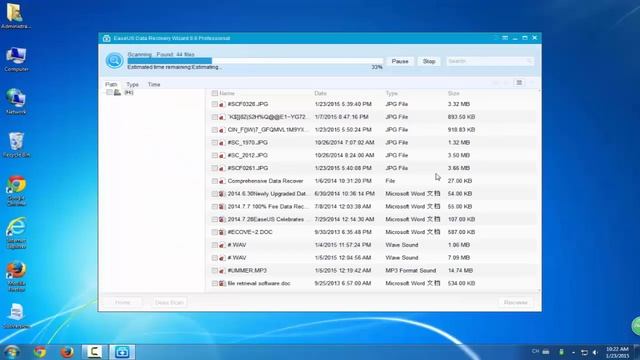Tick the select-all checkbox beside Name header
Screen dimensions: 640x360
coord(214,93)
